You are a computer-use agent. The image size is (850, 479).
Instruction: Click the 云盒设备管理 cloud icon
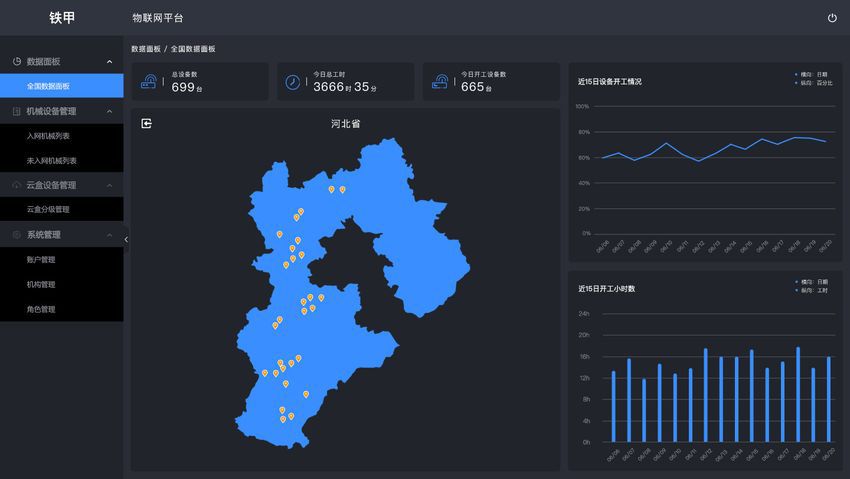[17, 185]
